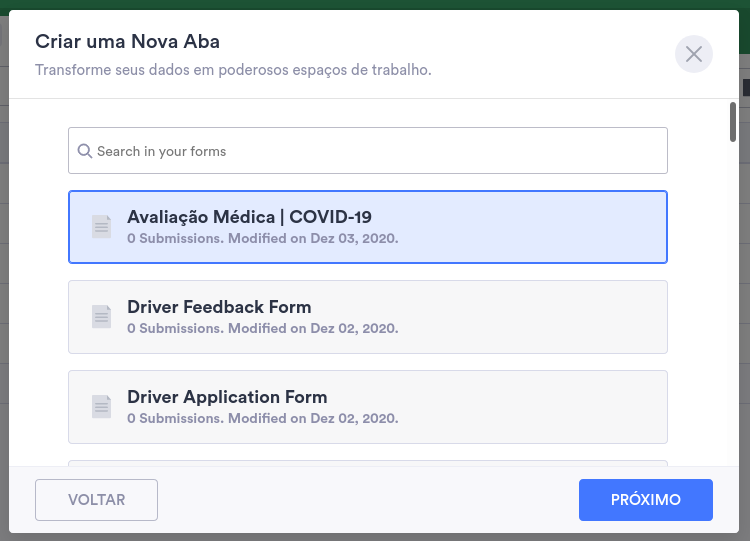Select the partially visible fourth form card
Image resolution: width=750 pixels, height=541 pixels.
pos(367,463)
